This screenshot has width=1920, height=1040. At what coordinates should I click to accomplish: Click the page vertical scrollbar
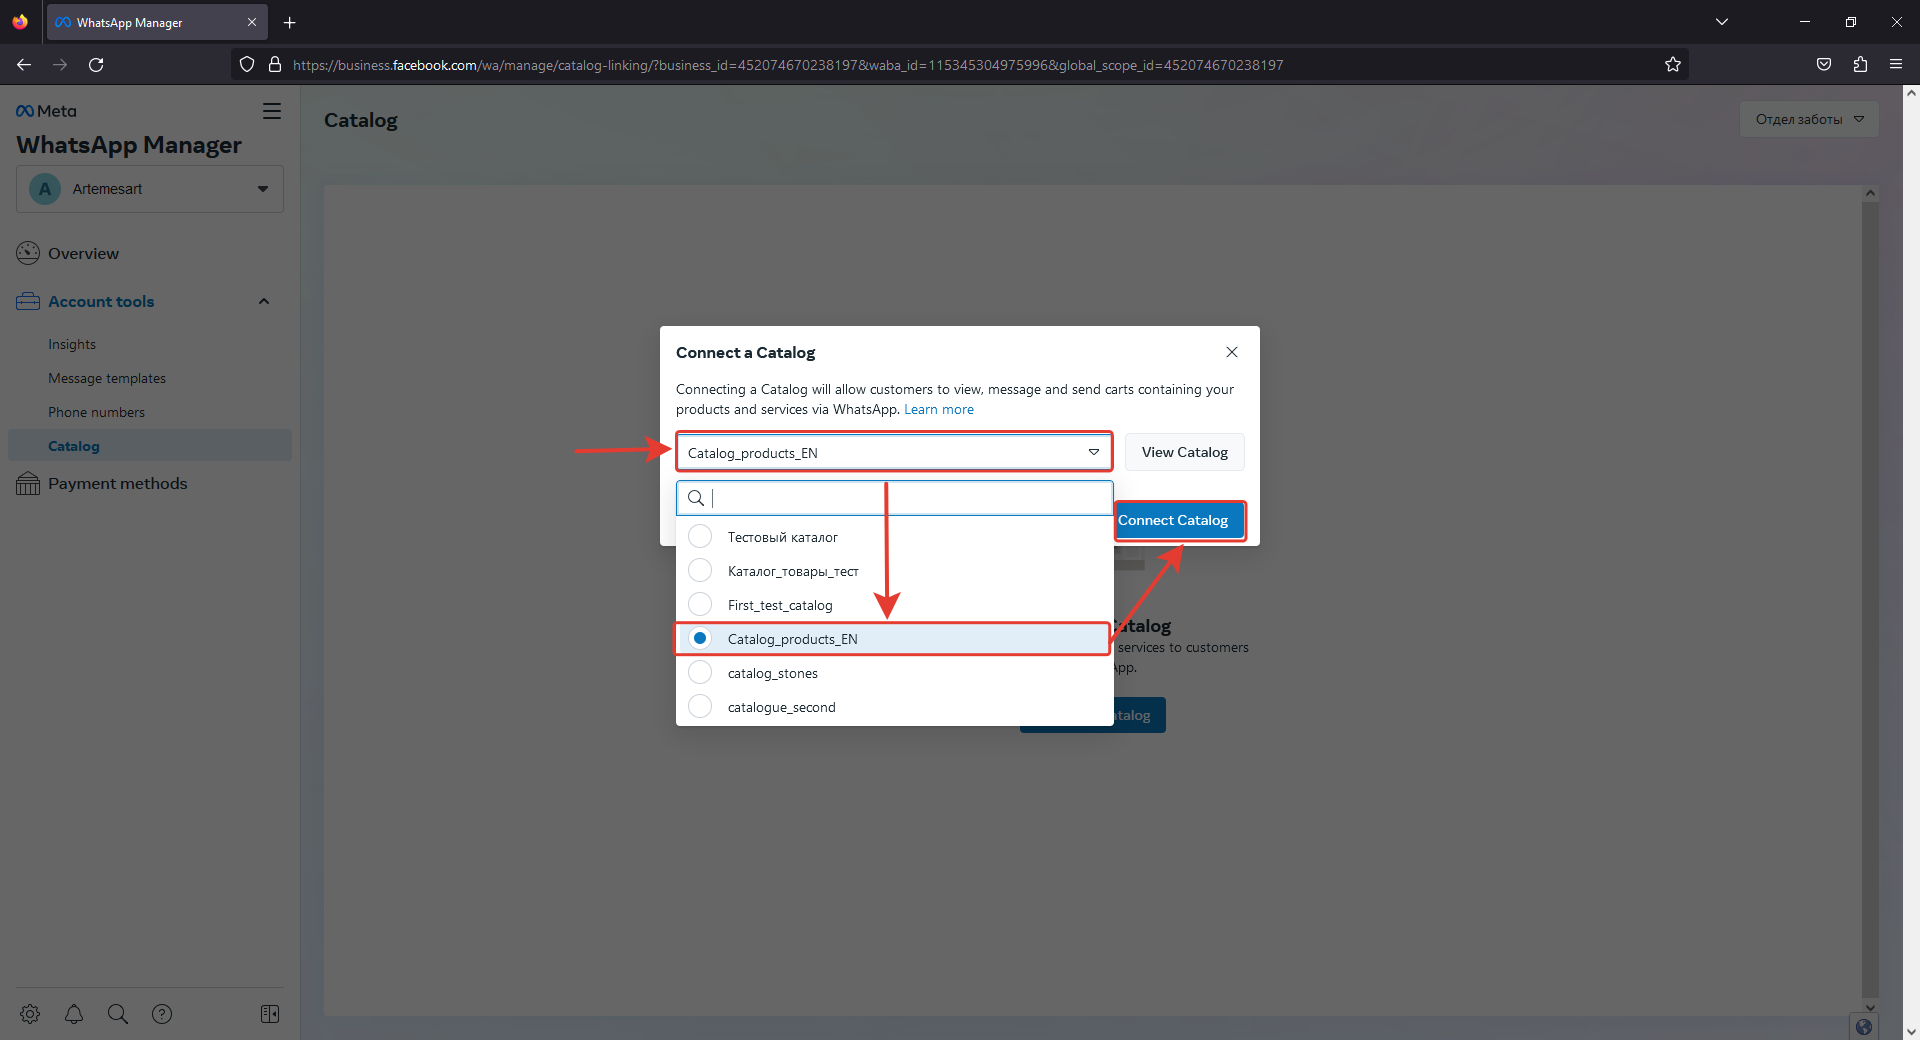(1911, 560)
